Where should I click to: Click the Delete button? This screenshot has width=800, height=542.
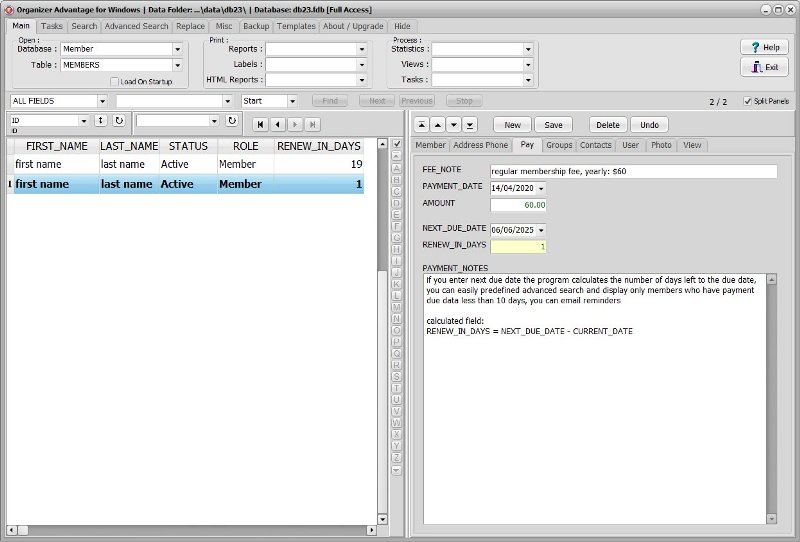point(608,125)
